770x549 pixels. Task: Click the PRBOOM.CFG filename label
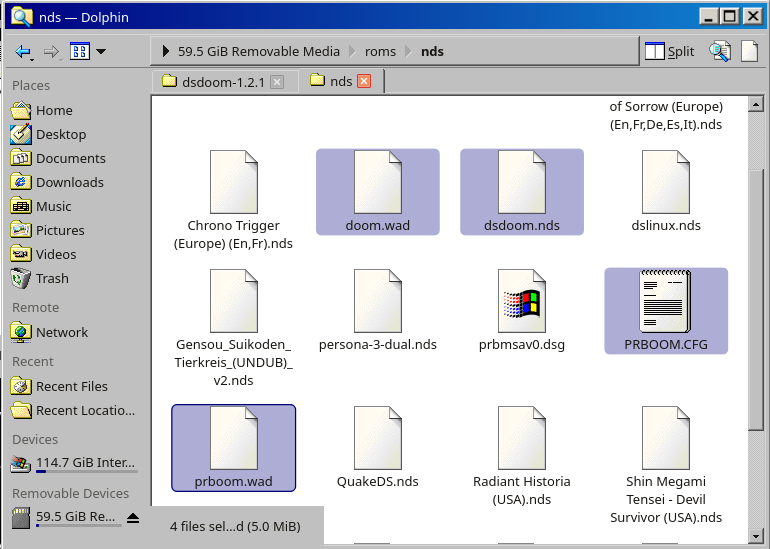(666, 345)
